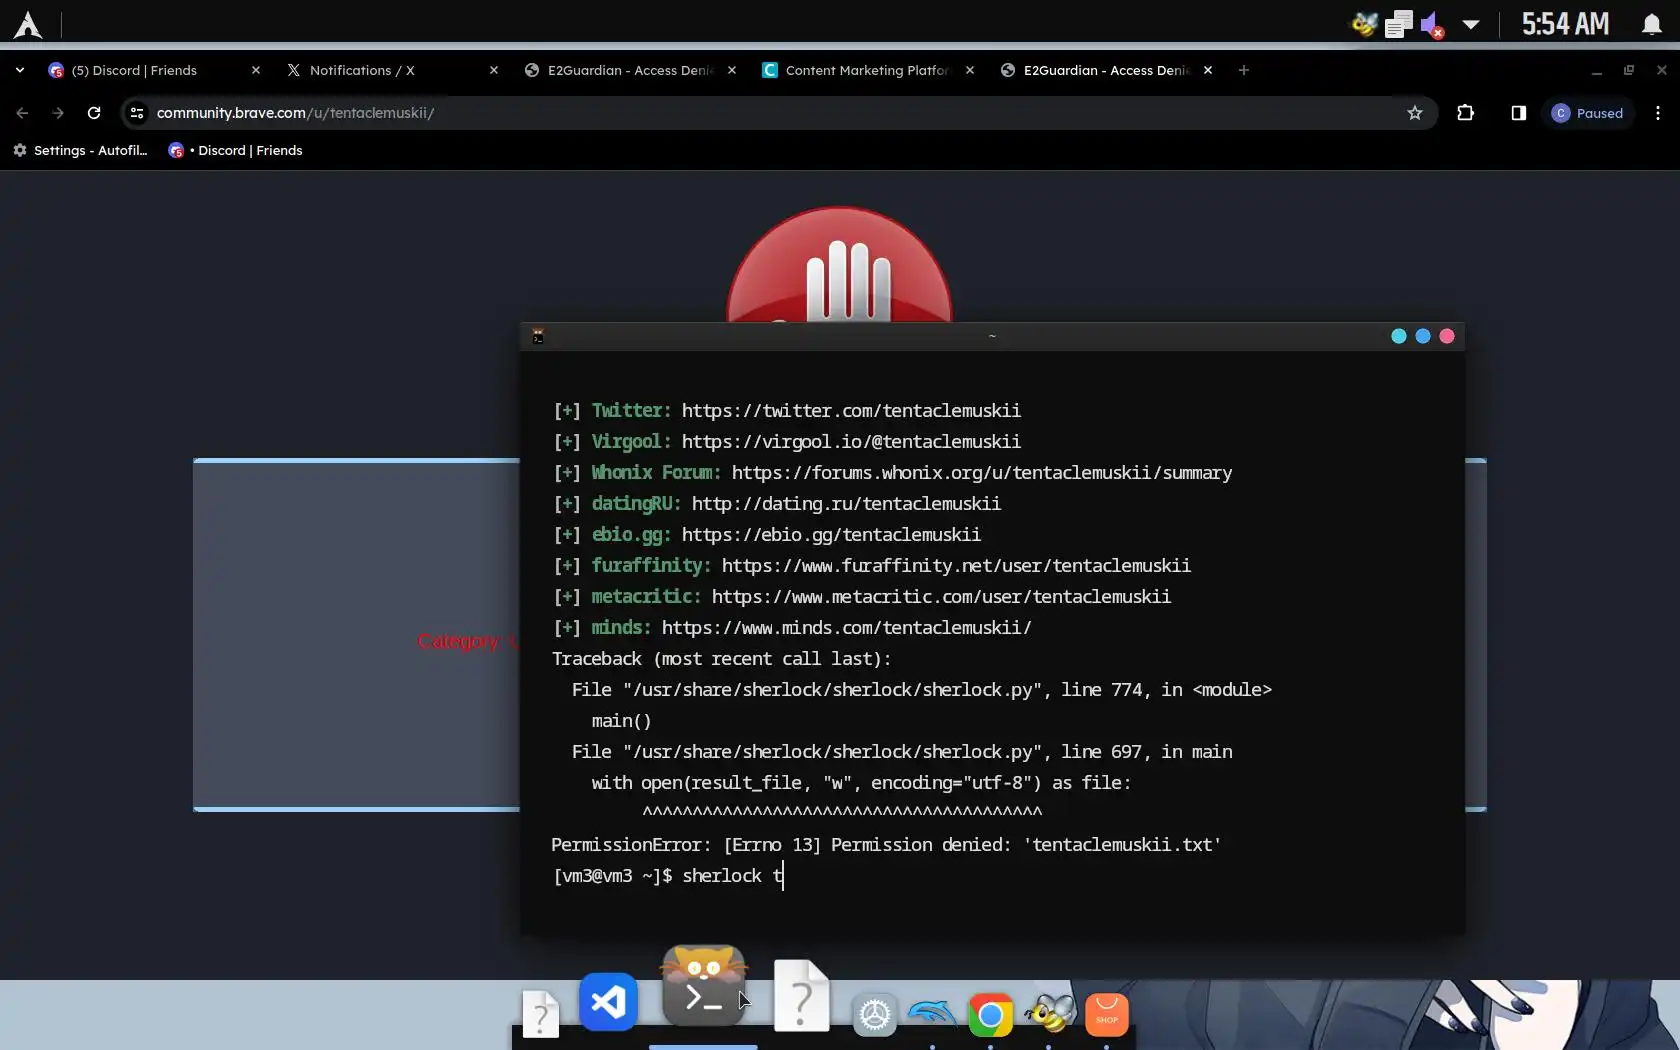Open the clipboard manager tray icon

point(1398,24)
